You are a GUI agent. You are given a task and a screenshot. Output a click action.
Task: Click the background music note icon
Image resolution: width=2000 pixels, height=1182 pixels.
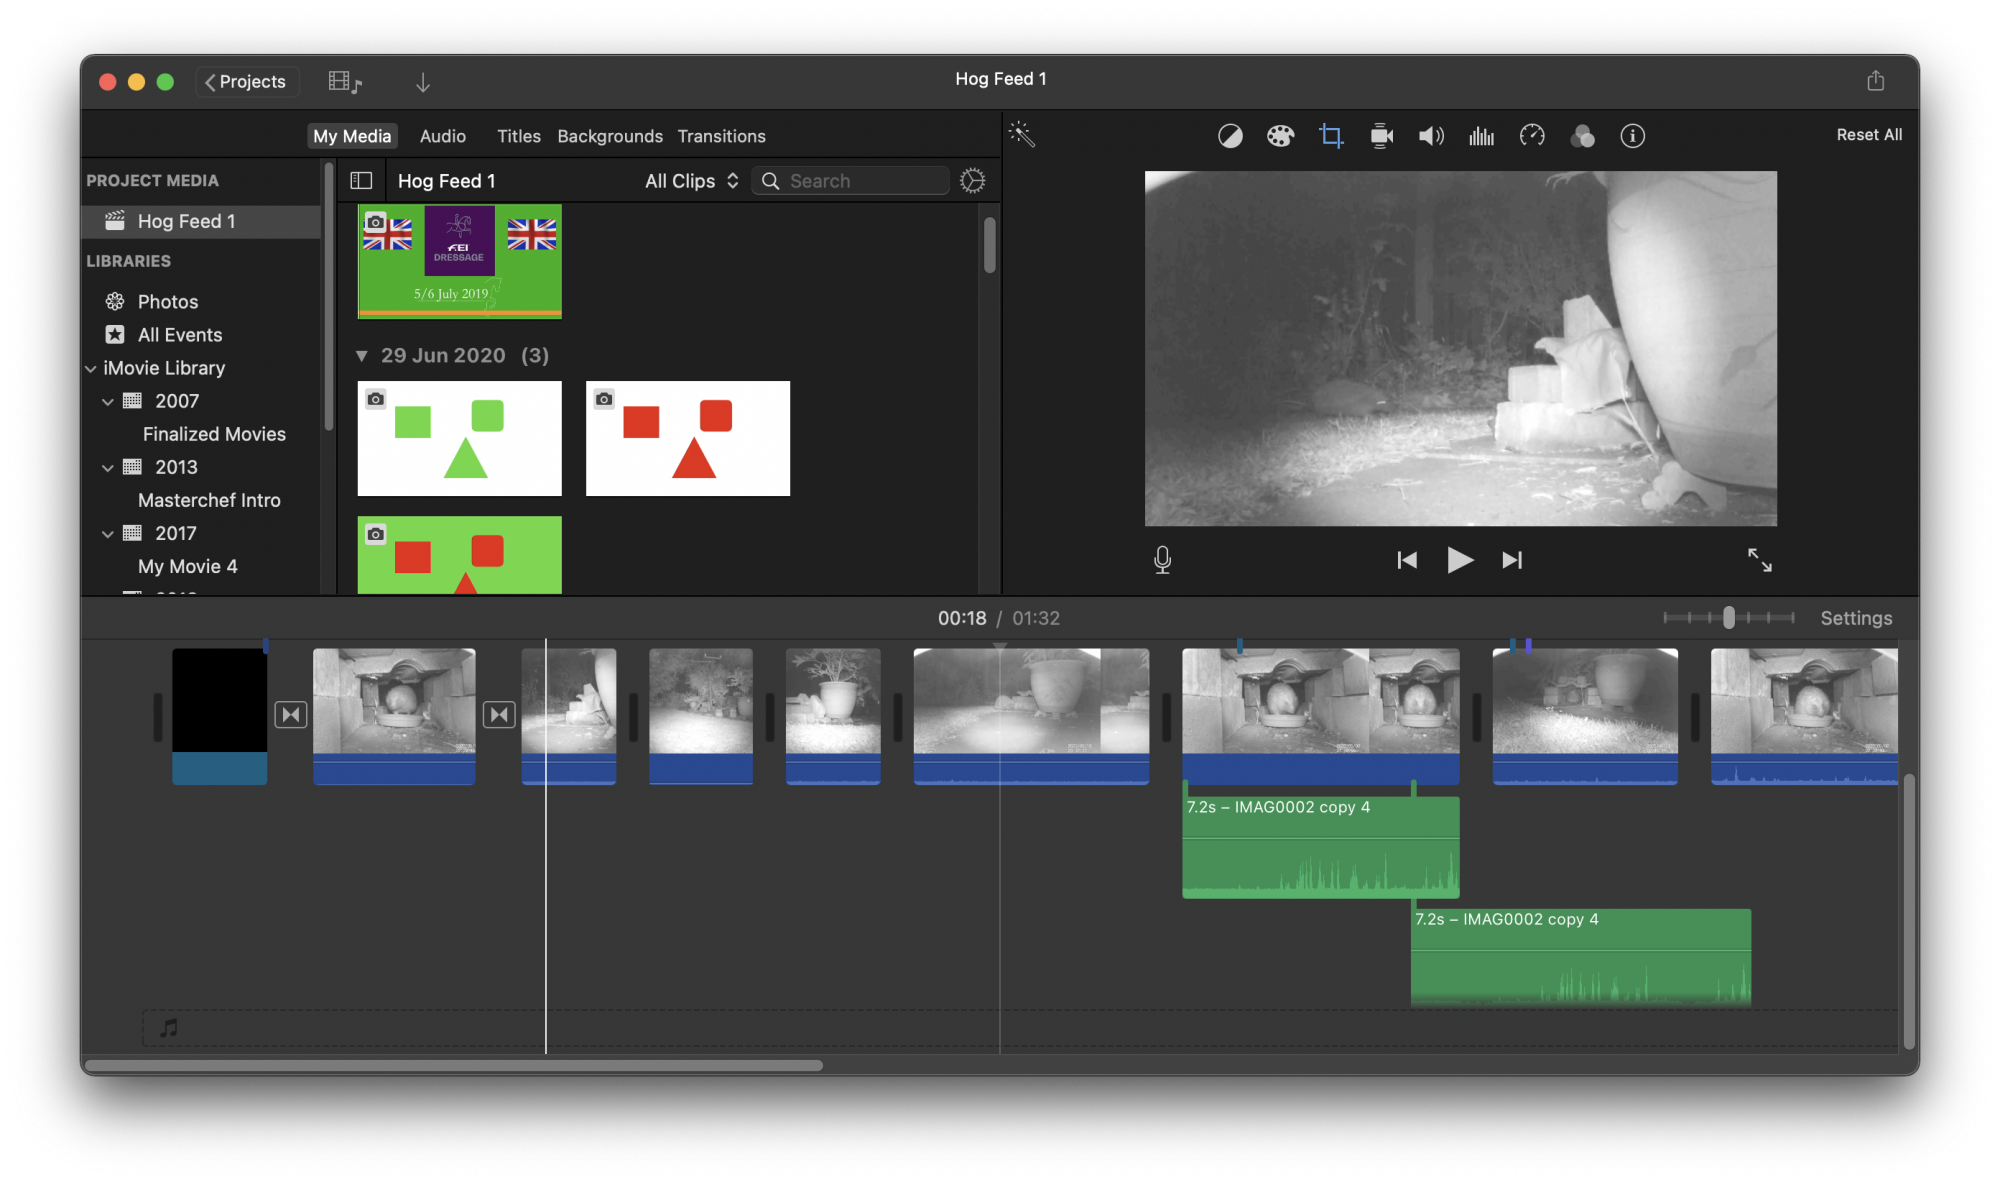click(x=169, y=1027)
